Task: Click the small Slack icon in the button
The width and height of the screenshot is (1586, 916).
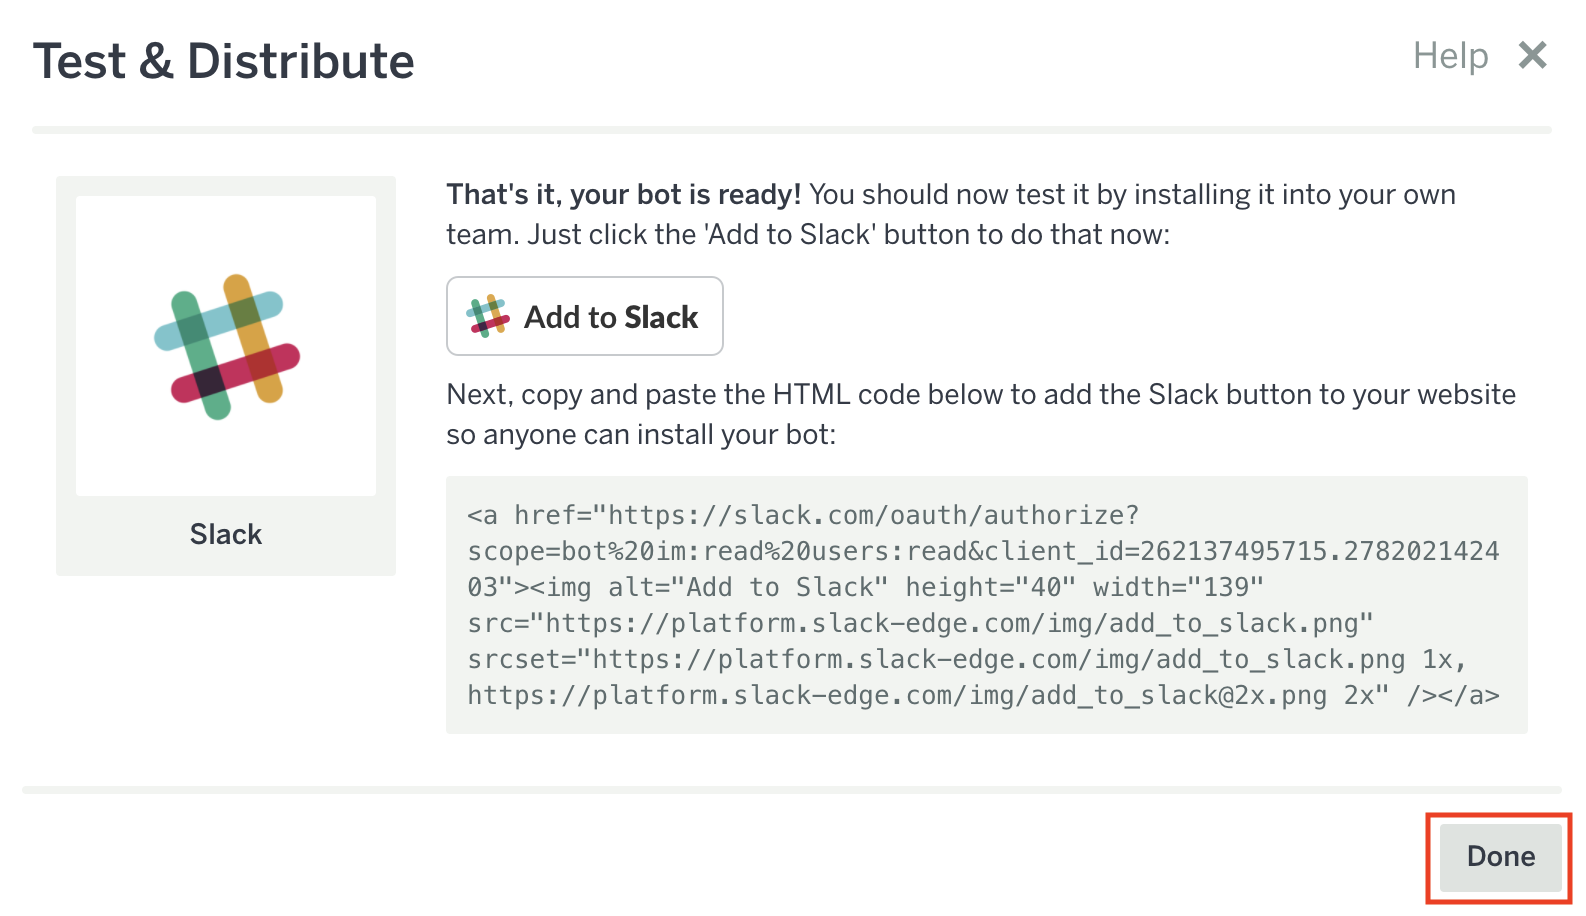Action: pyautogui.click(x=487, y=316)
